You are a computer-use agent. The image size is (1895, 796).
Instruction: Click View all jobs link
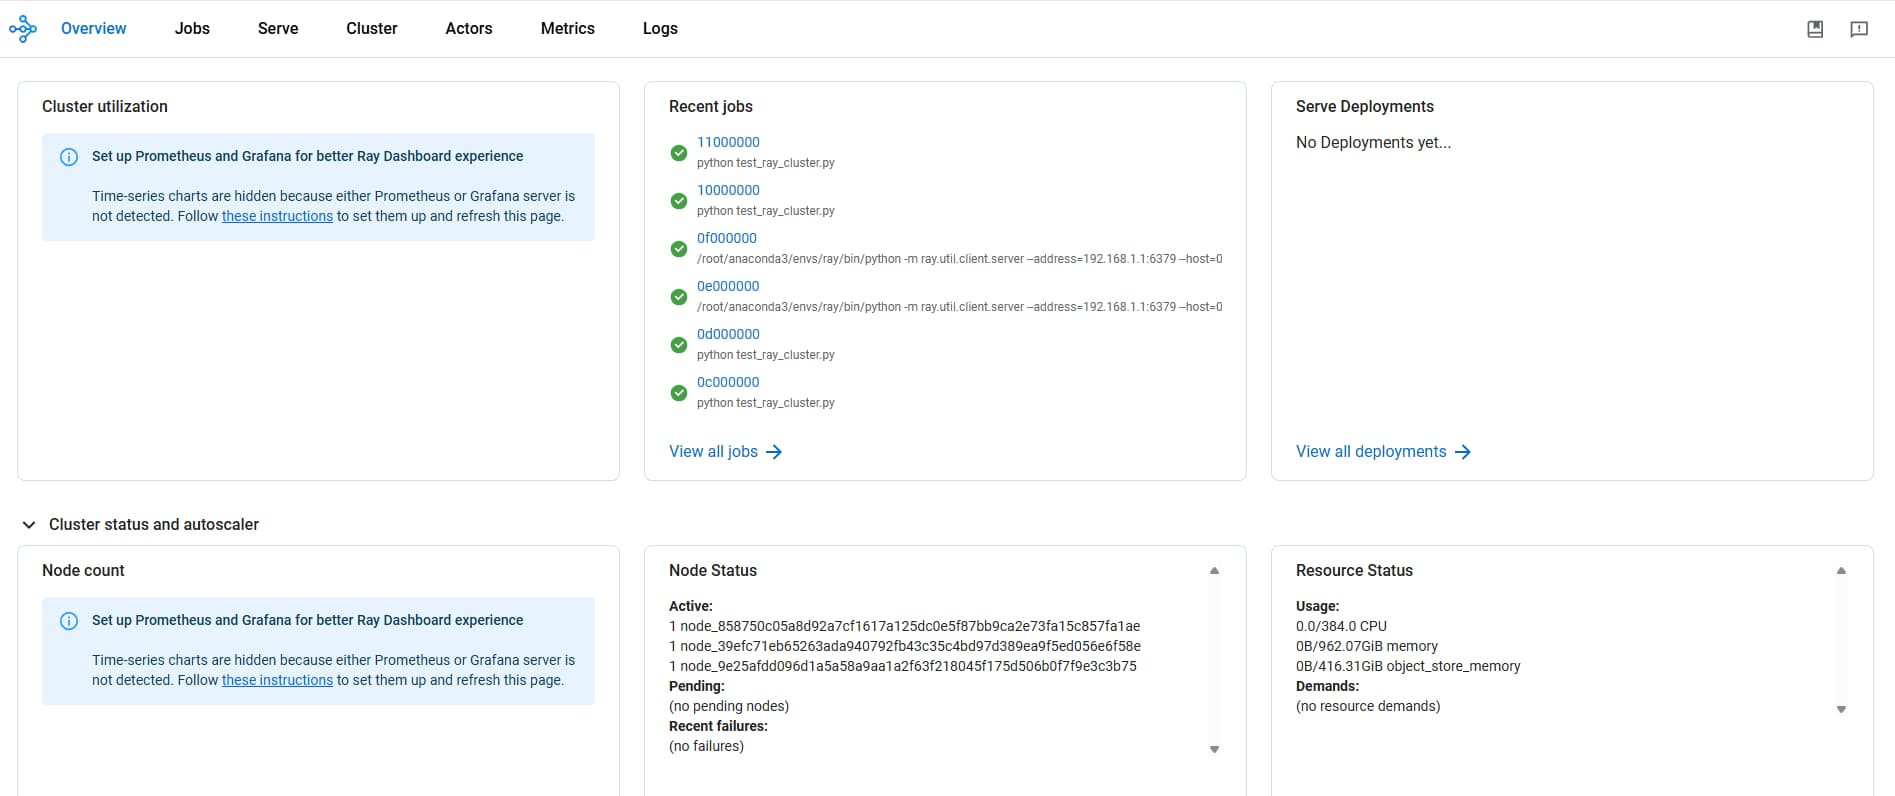[713, 452]
